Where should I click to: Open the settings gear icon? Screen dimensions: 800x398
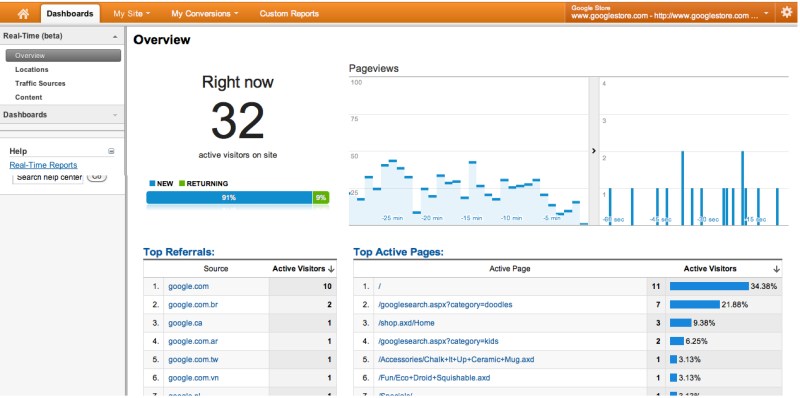tap(786, 13)
